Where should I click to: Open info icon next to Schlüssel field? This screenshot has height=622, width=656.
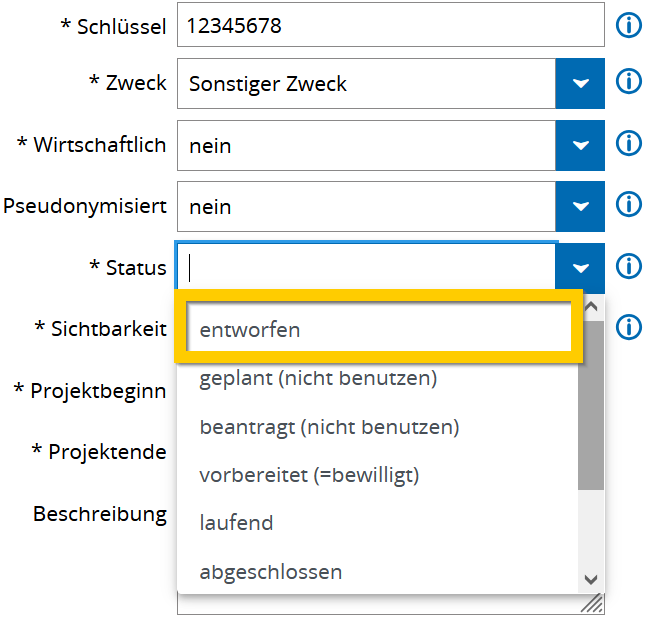coord(628,25)
